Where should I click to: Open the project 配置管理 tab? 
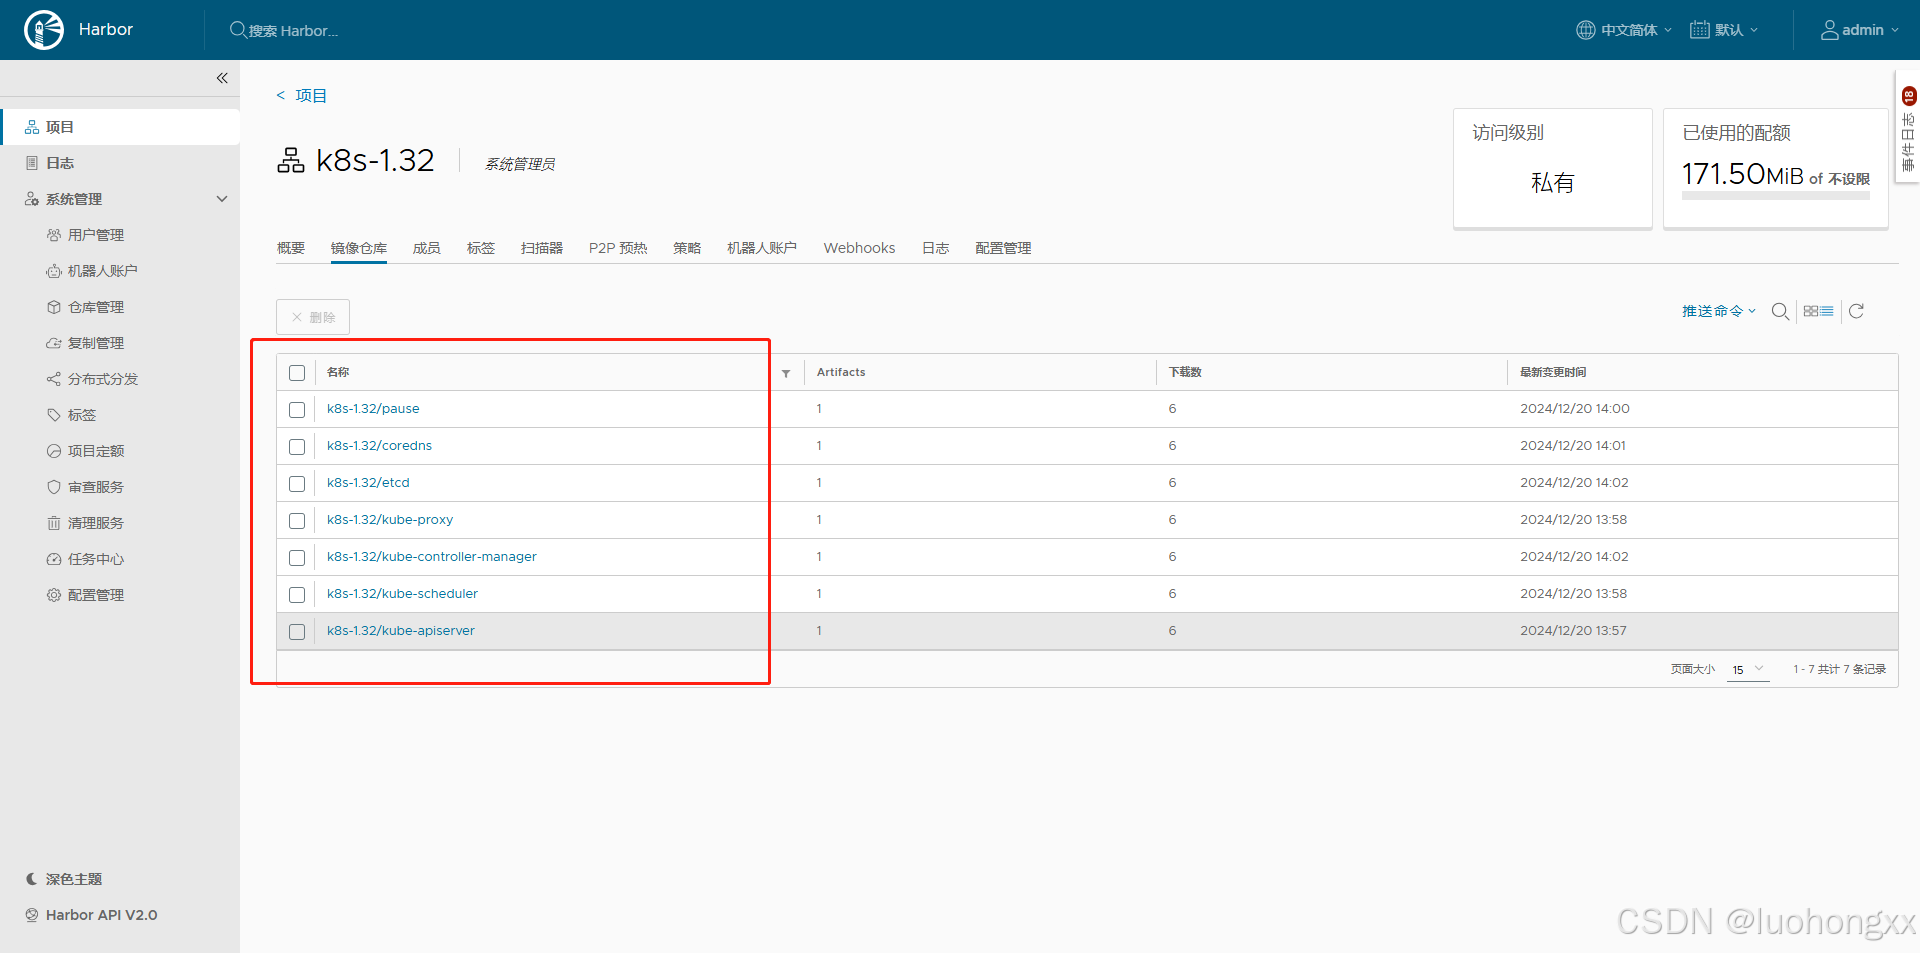coord(1003,248)
